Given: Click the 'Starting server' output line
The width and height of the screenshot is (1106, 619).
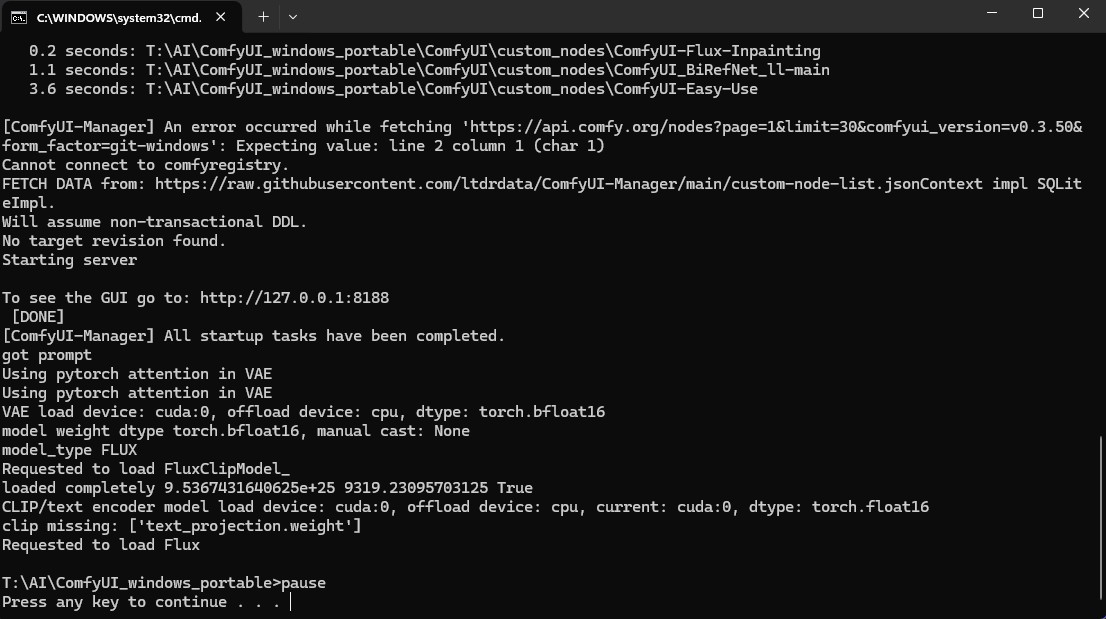Looking at the screenshot, I should (69, 260).
